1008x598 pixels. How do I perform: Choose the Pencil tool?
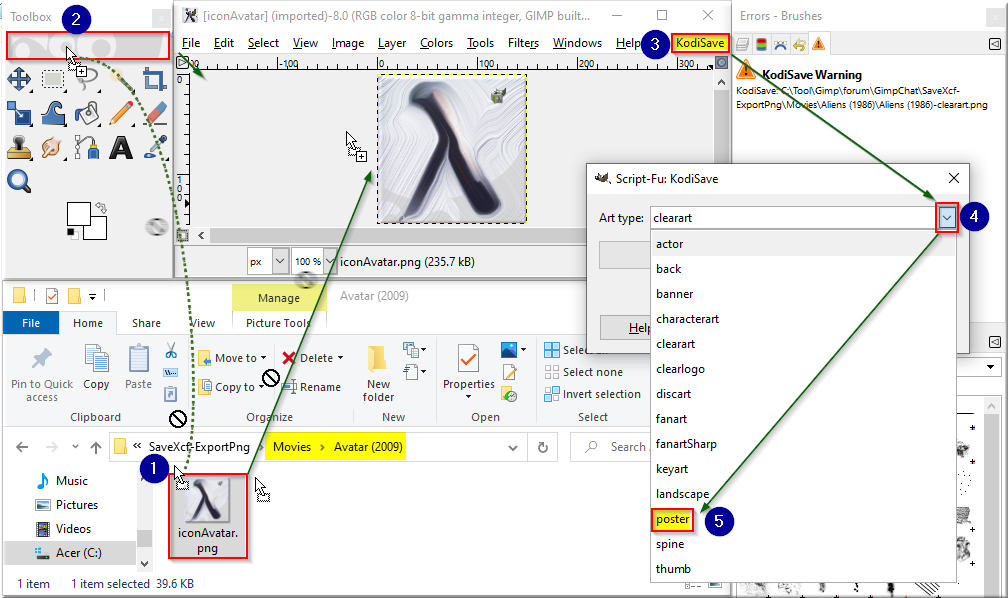[120, 113]
